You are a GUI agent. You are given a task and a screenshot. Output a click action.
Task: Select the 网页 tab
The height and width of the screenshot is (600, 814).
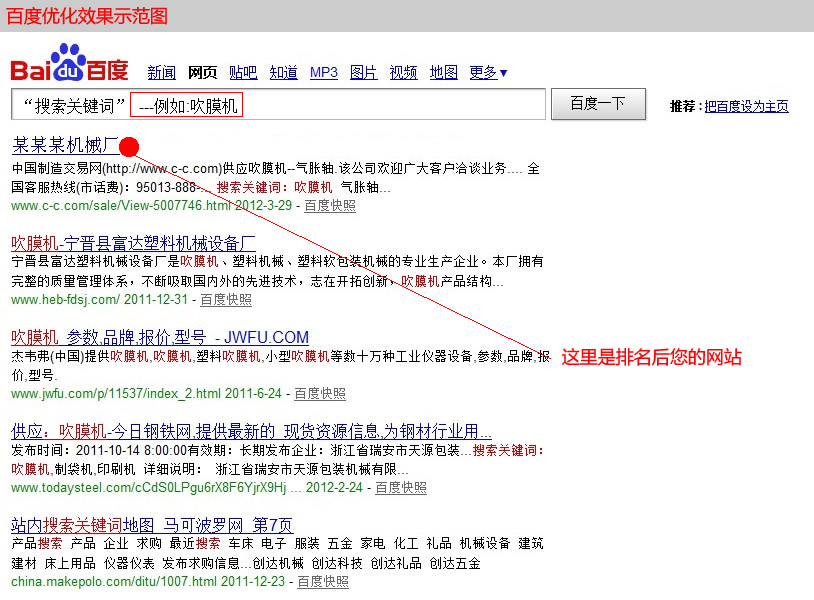click(x=202, y=72)
